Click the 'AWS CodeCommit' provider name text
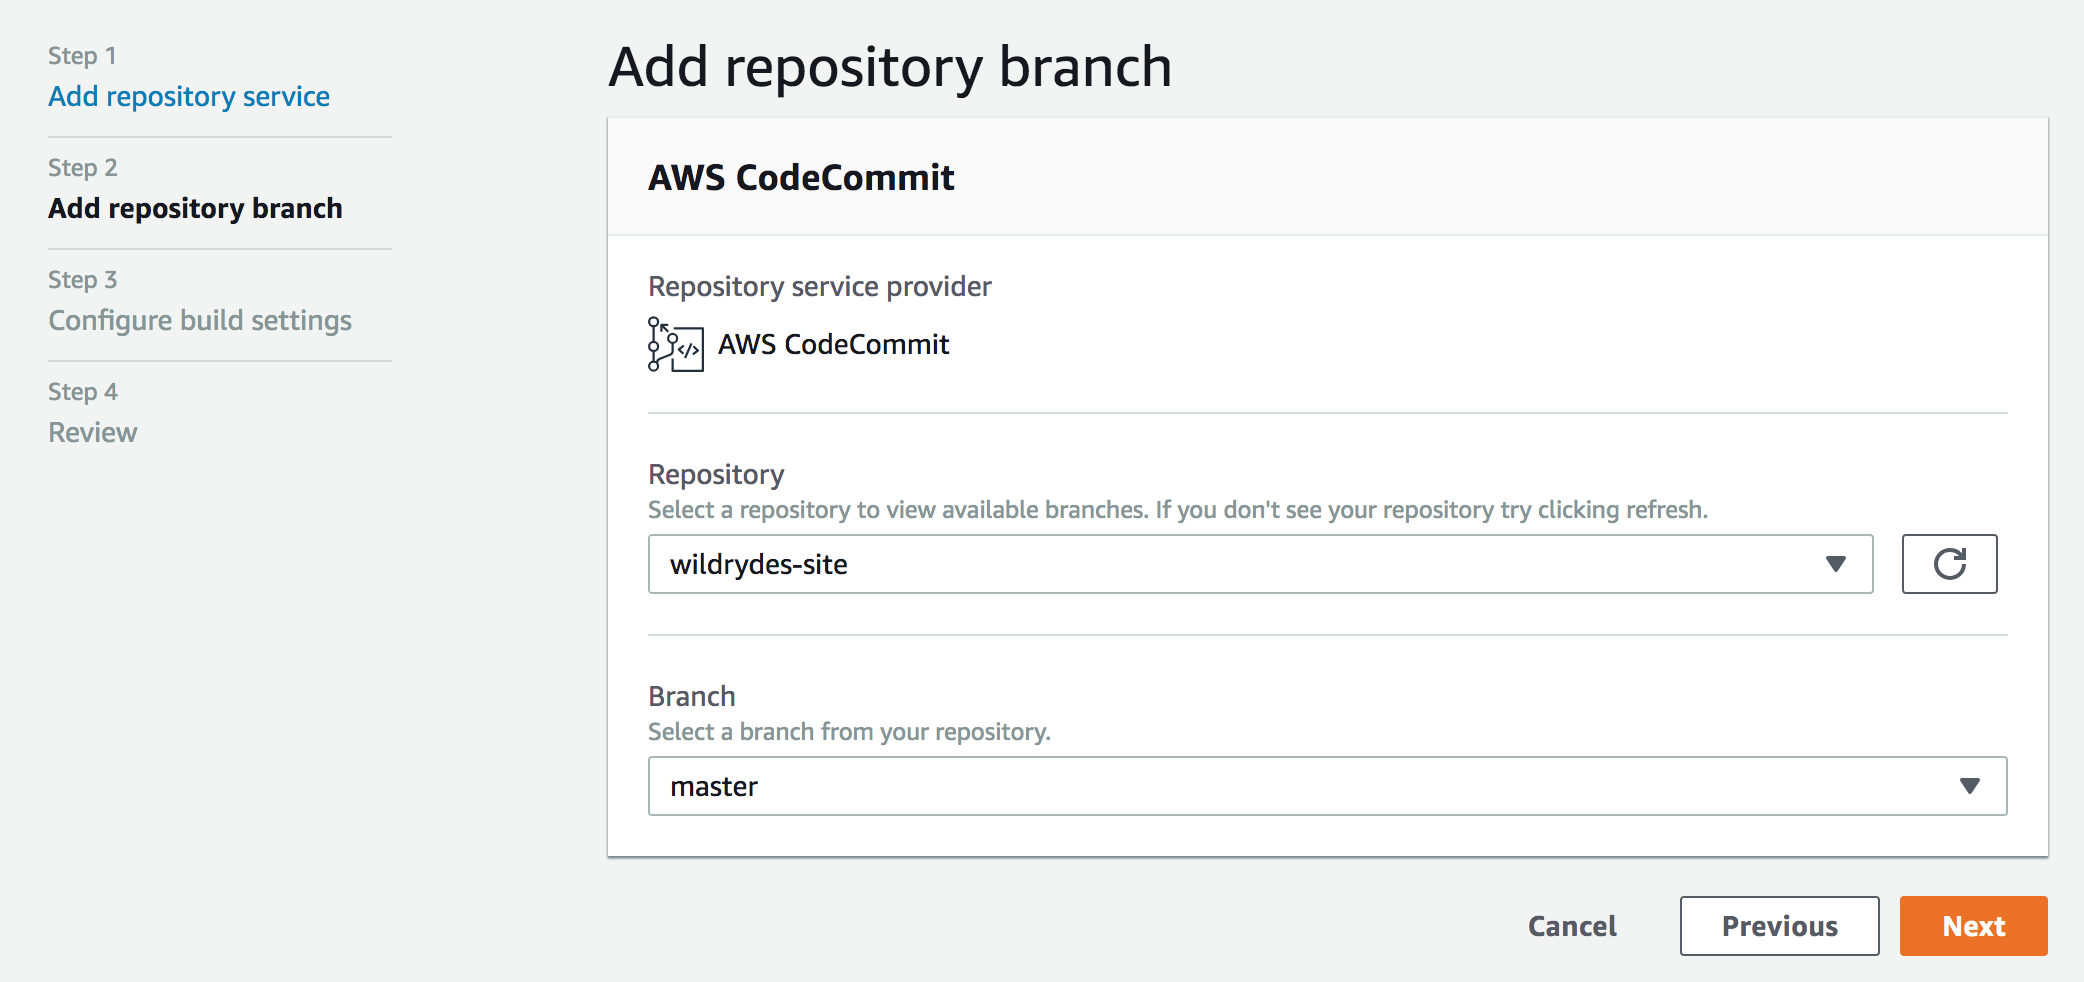 (834, 344)
